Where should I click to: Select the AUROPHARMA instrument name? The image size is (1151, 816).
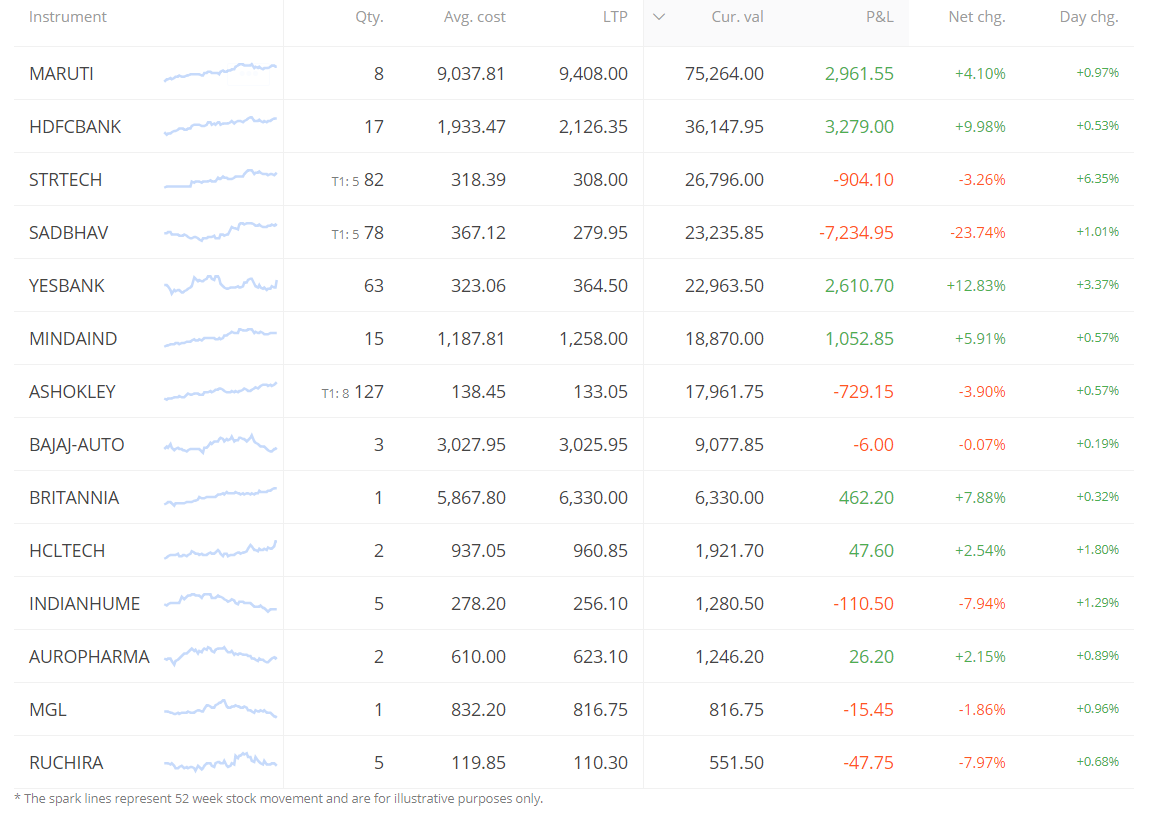(x=89, y=657)
